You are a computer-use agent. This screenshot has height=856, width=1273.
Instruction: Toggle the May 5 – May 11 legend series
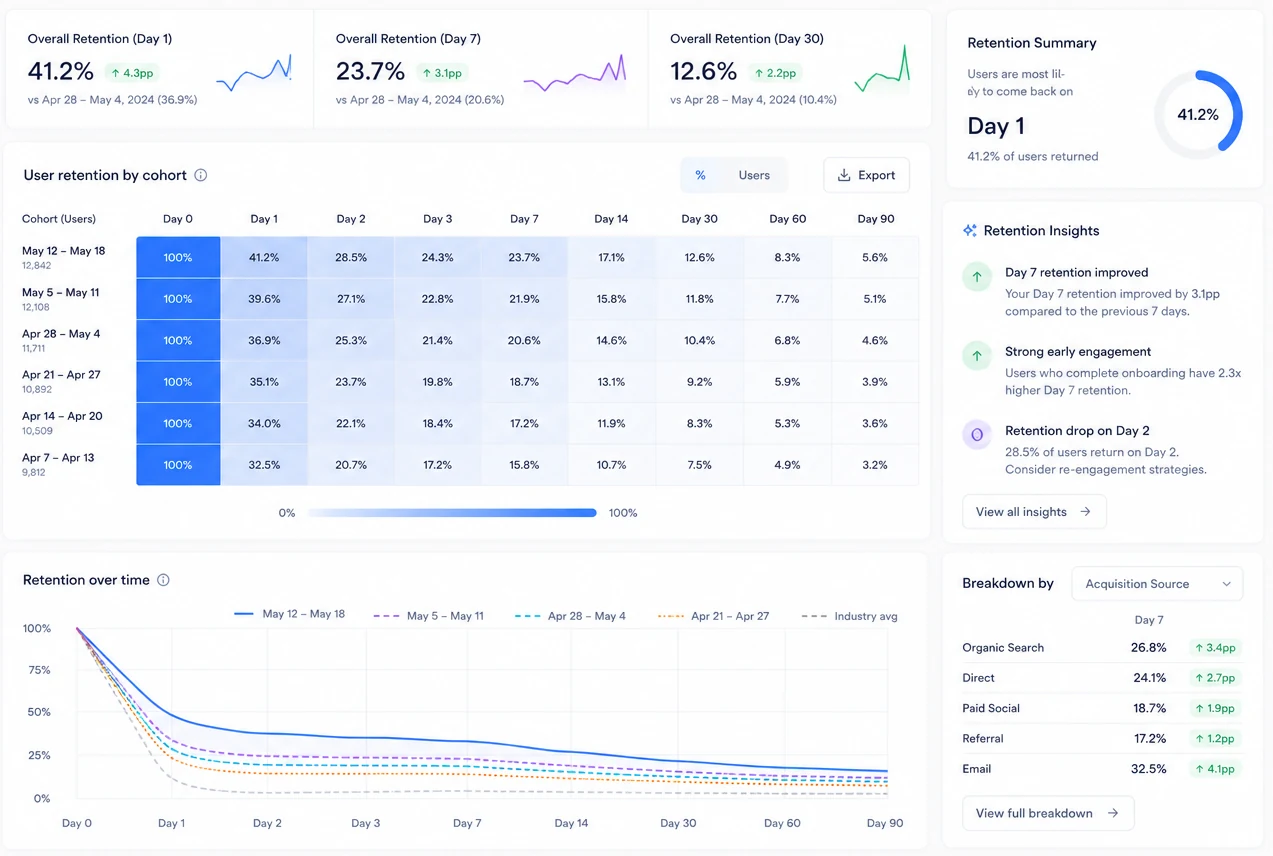coord(428,616)
